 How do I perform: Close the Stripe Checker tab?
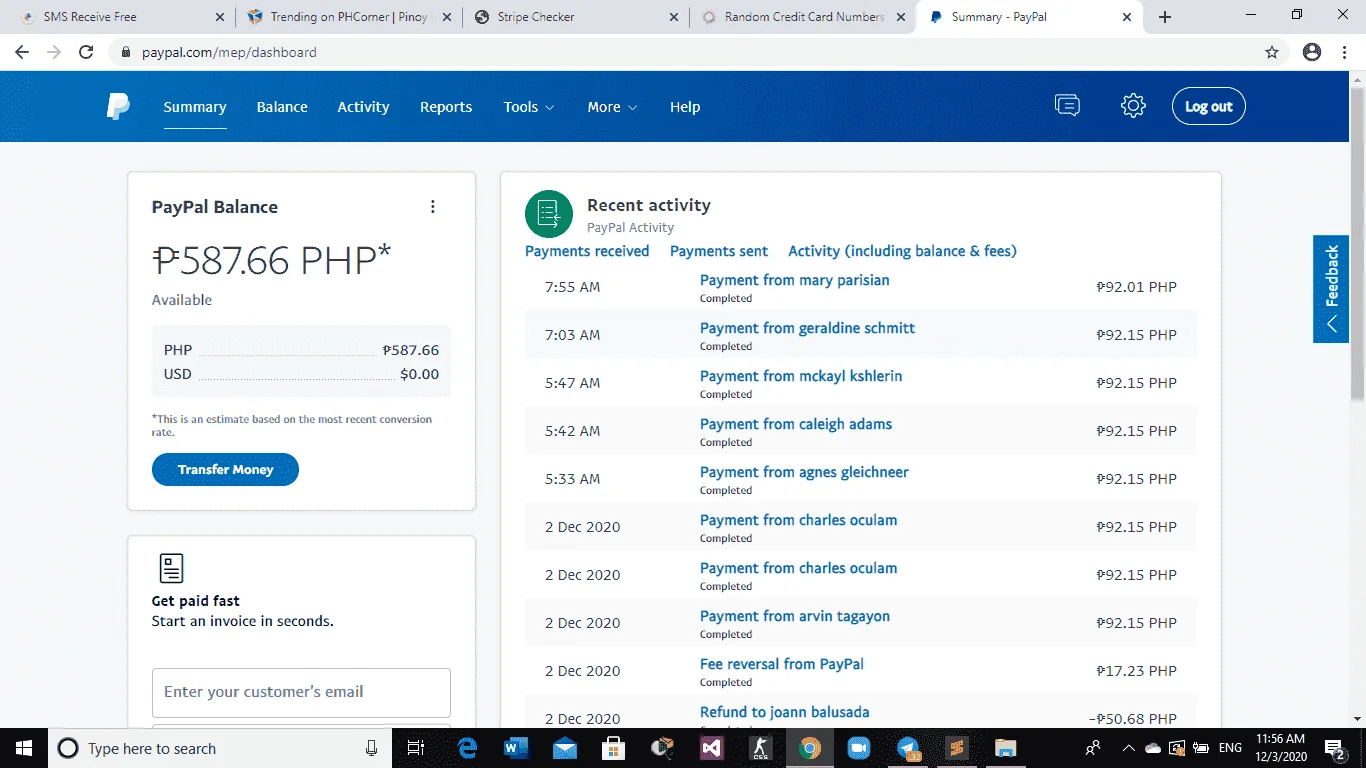(x=673, y=17)
